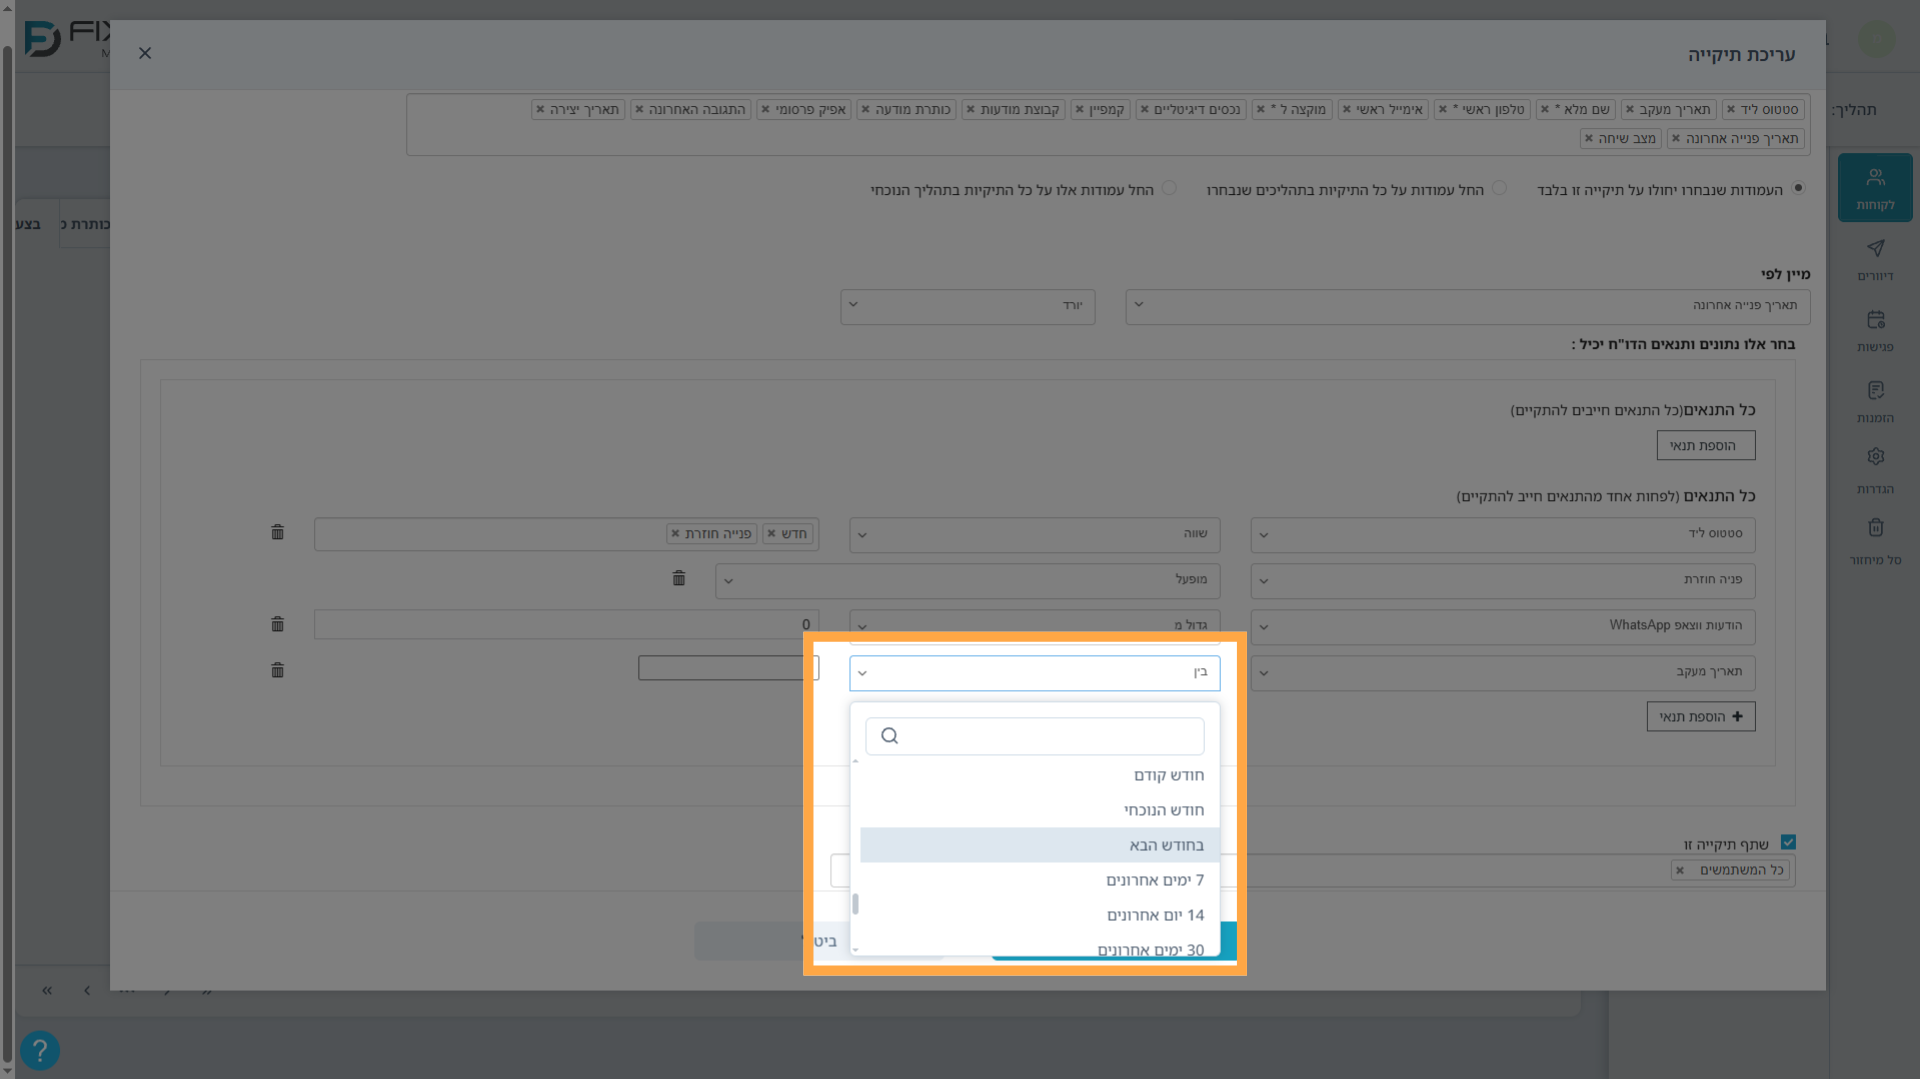The width and height of the screenshot is (1920, 1079).
Task: Expand the בין operator dropdown
Action: coord(1035,673)
